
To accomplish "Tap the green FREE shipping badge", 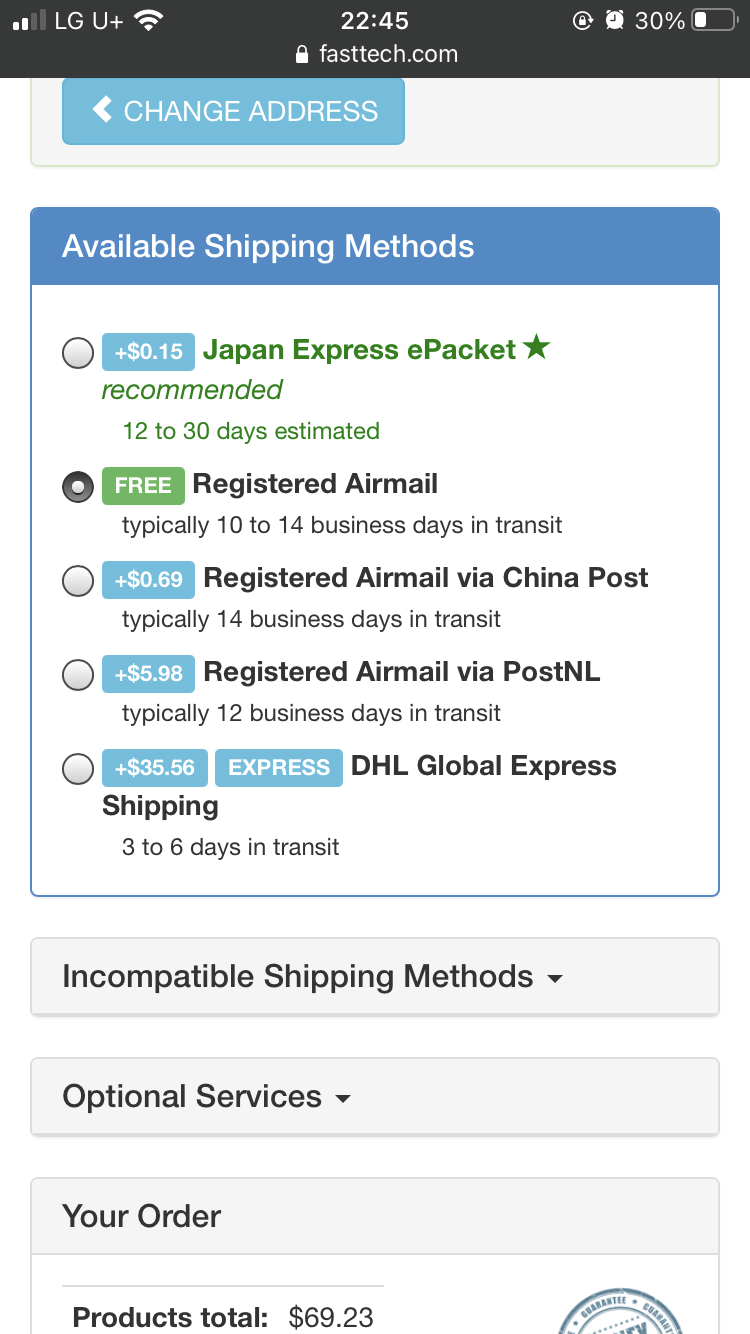I will point(143,485).
